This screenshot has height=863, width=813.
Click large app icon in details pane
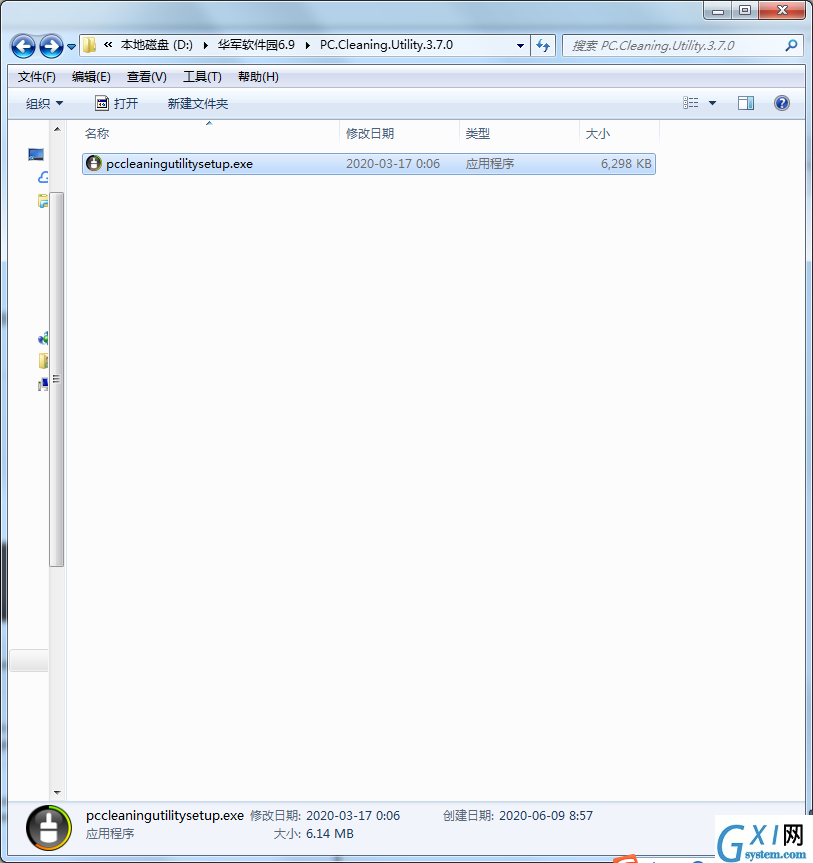point(48,828)
